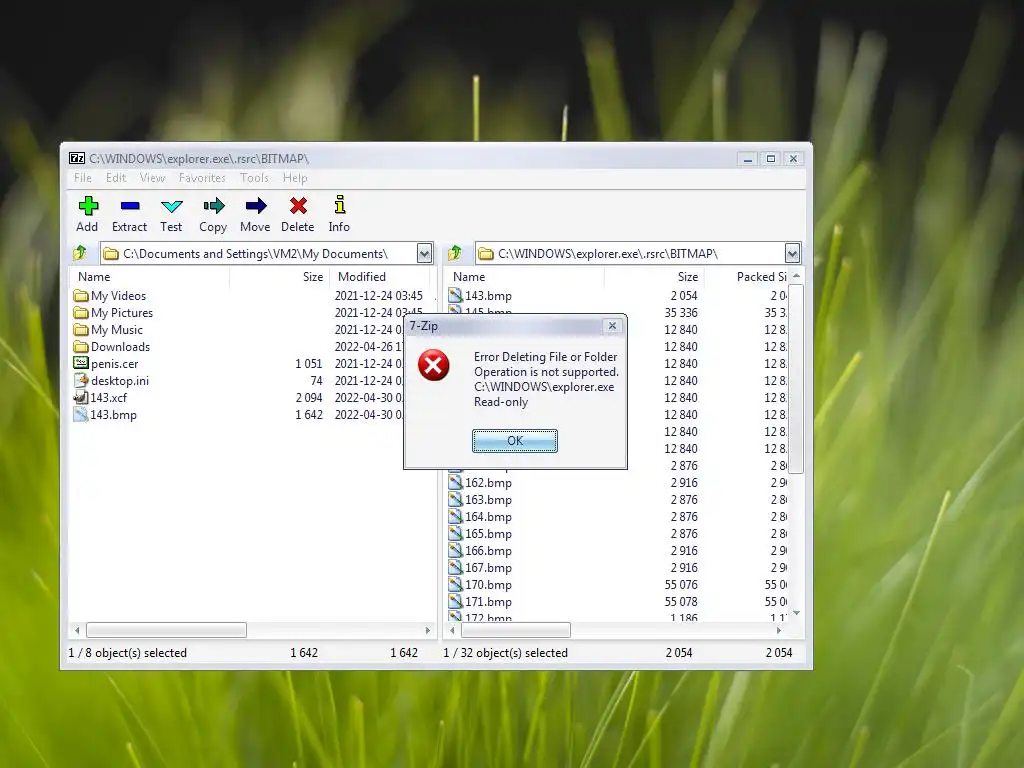The width and height of the screenshot is (1024, 768).
Task: Sort right panel by Packed Size column
Action: [746, 277]
